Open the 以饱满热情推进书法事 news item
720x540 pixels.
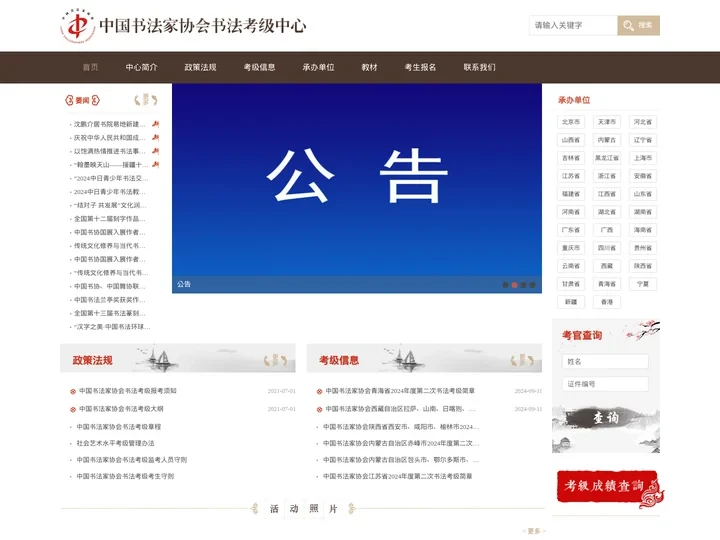click(110, 151)
